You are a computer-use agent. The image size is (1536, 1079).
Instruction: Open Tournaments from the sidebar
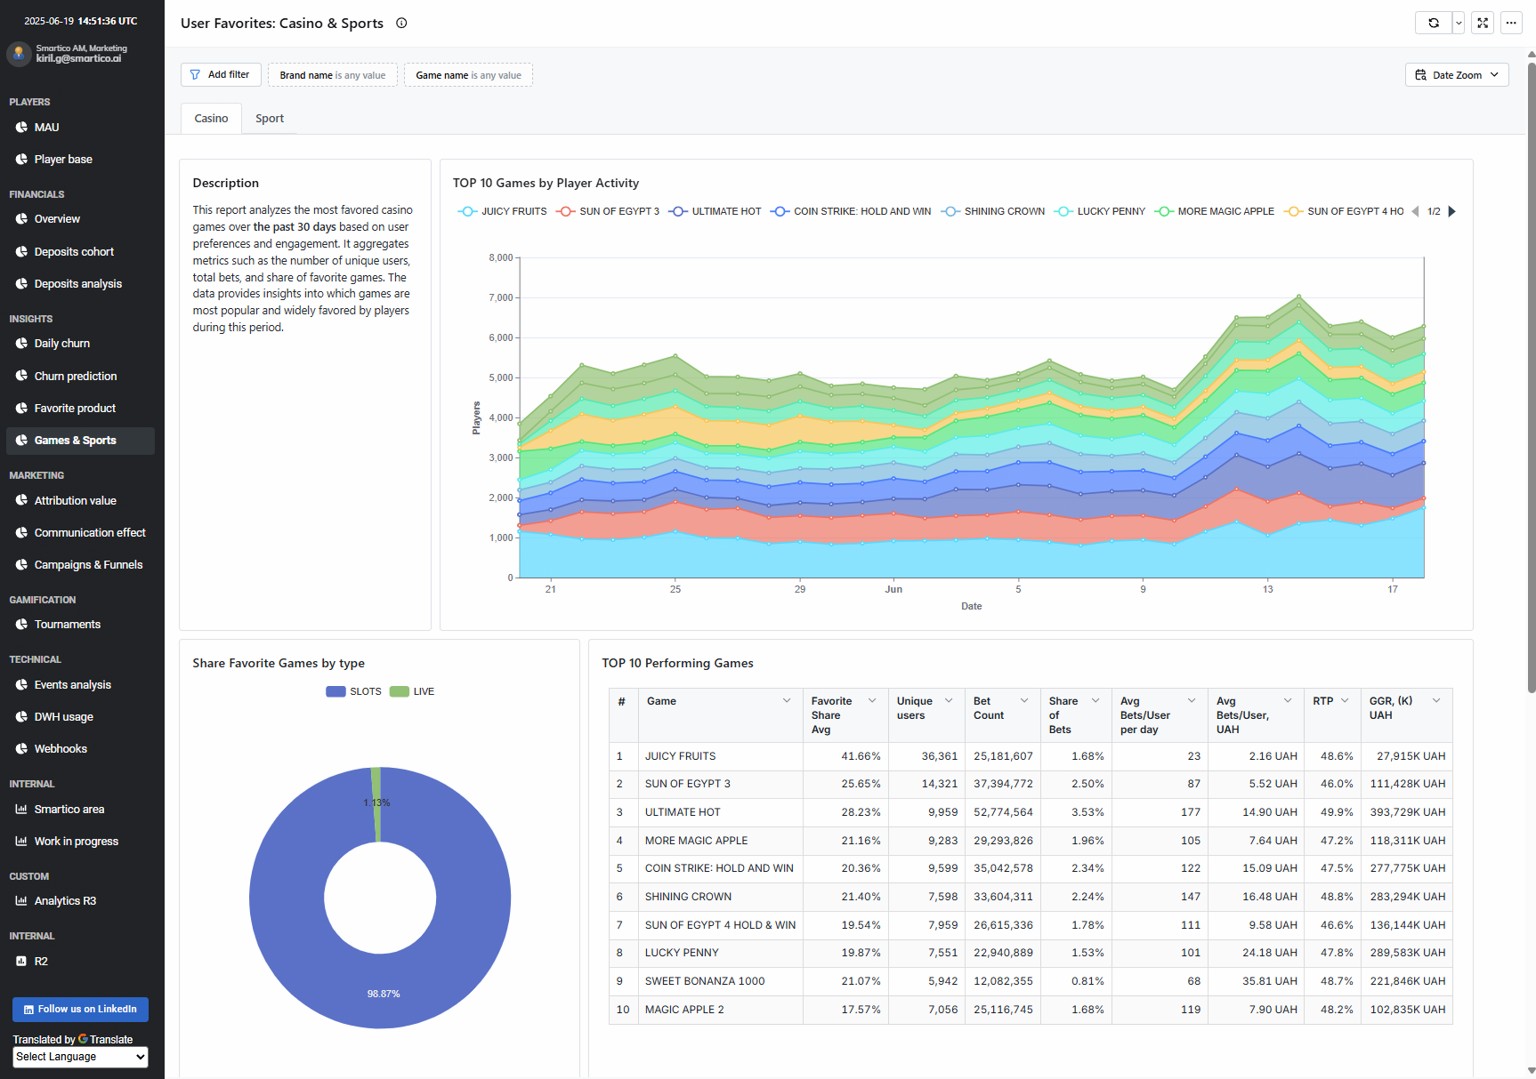click(x=67, y=624)
